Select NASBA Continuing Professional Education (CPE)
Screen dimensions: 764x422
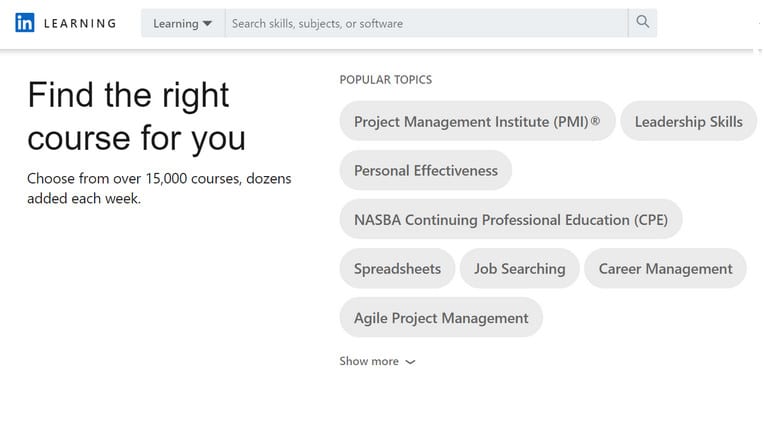(510, 220)
